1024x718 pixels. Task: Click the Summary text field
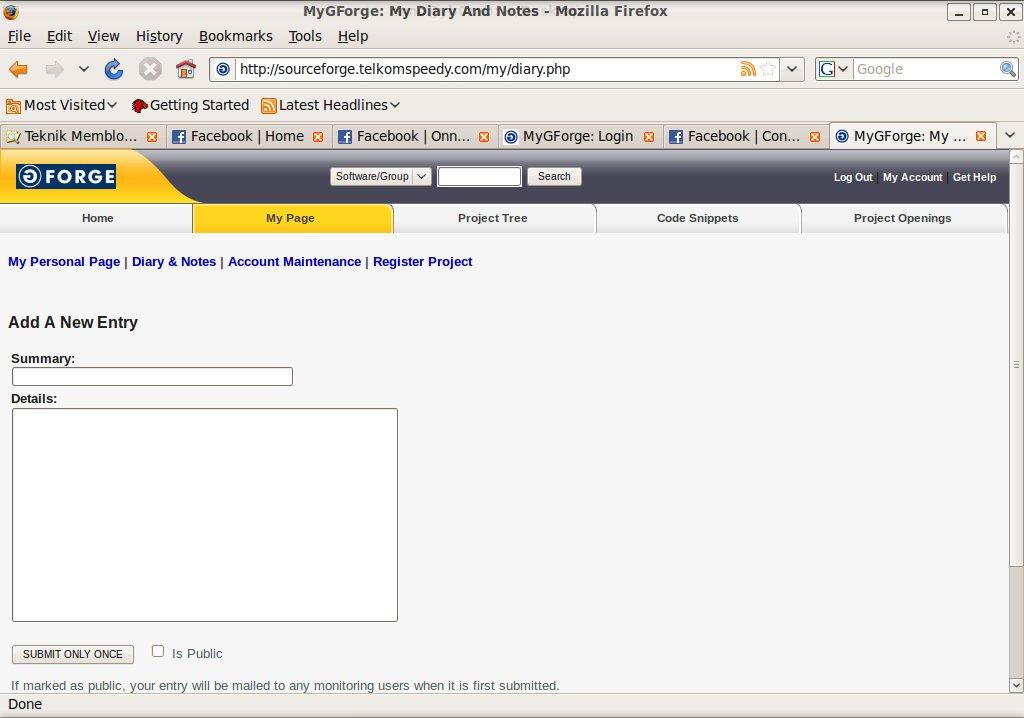click(152, 376)
